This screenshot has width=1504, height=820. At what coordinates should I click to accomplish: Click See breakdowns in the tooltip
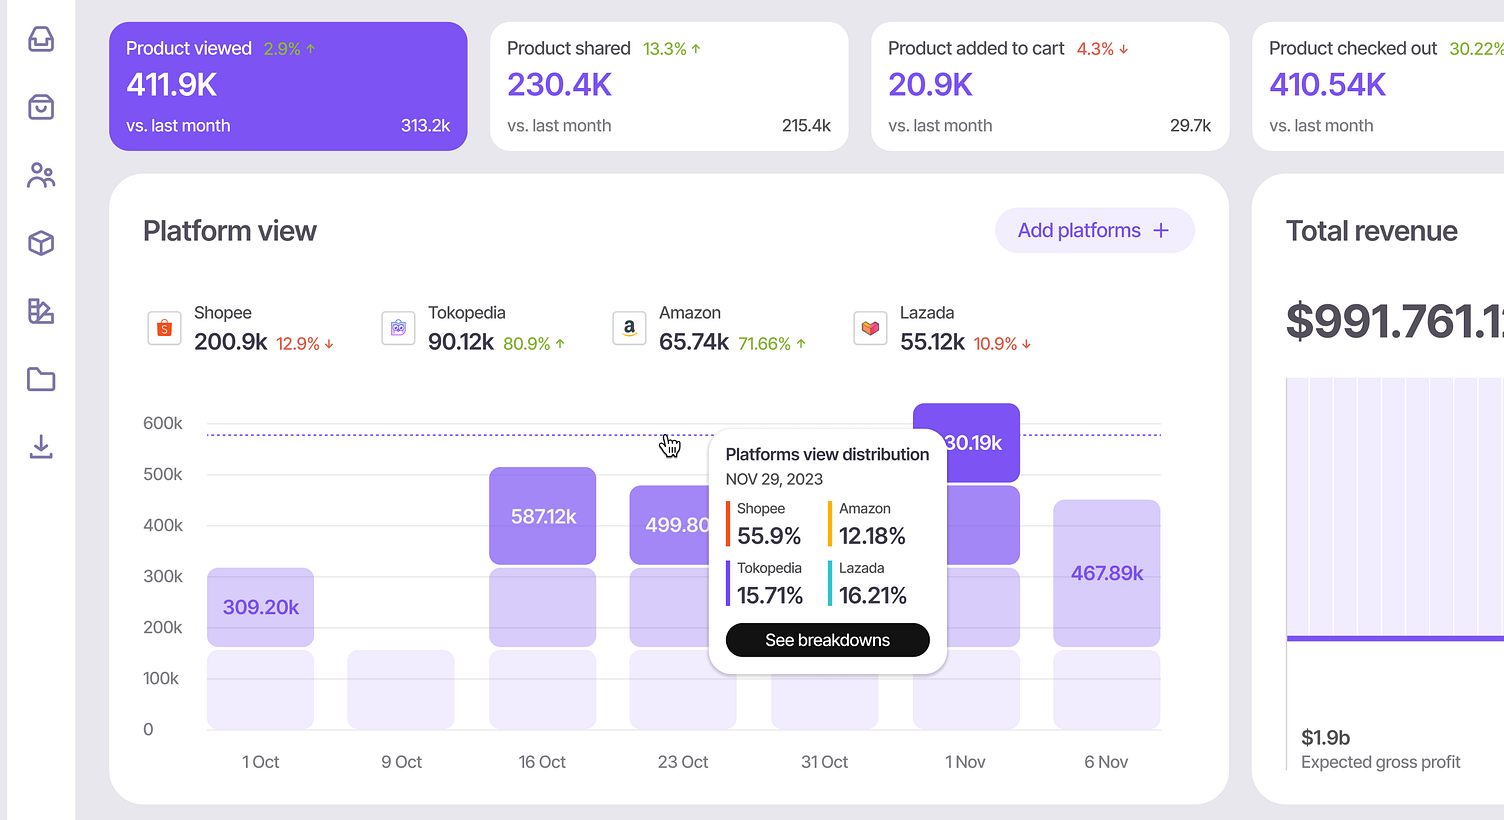point(827,640)
